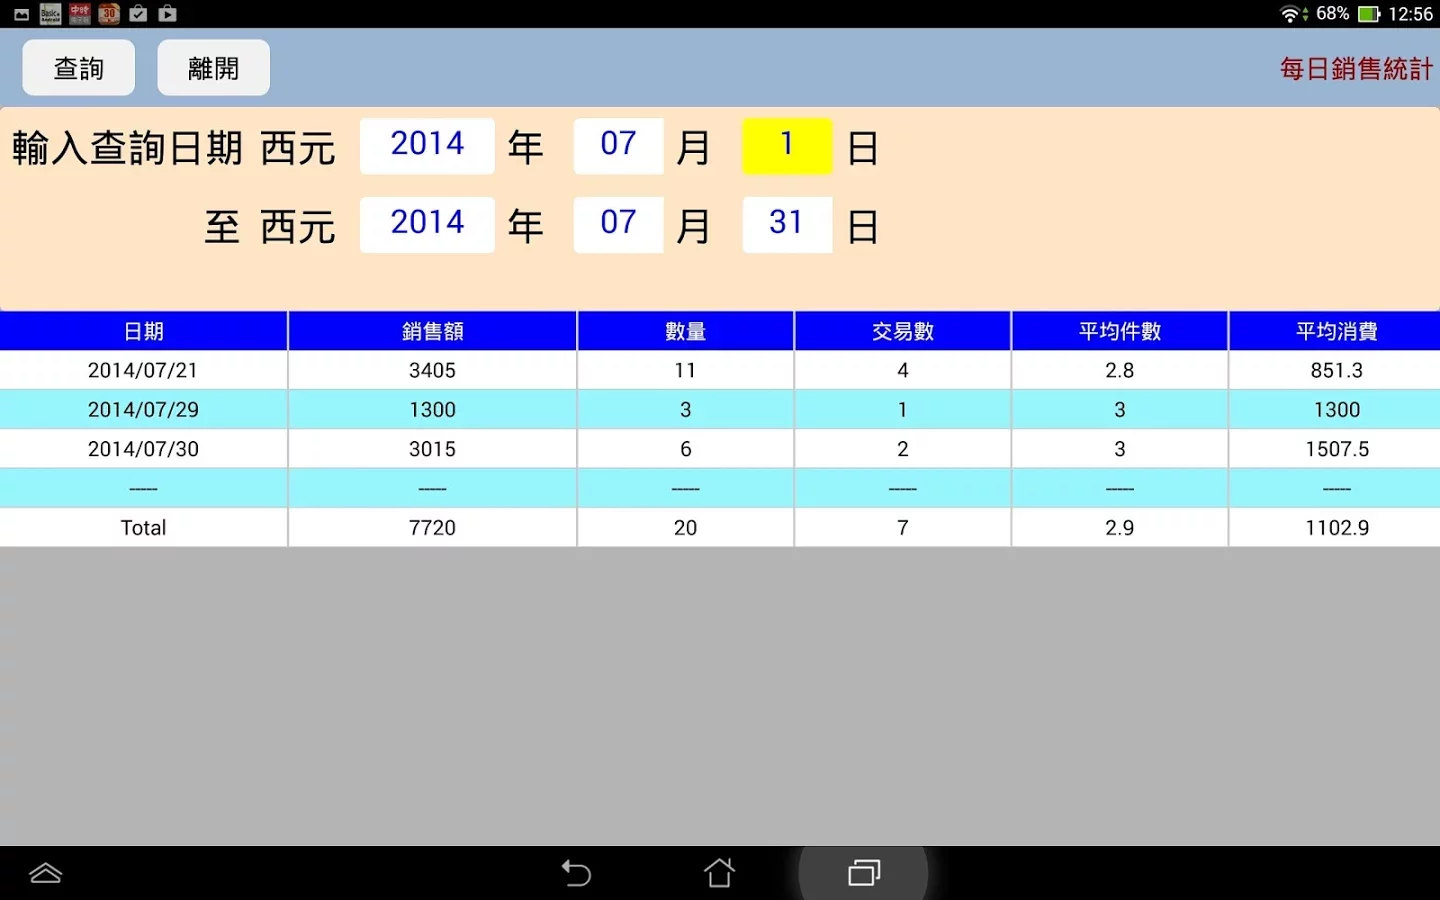
Task: Click total sales value 7720
Action: click(x=432, y=528)
